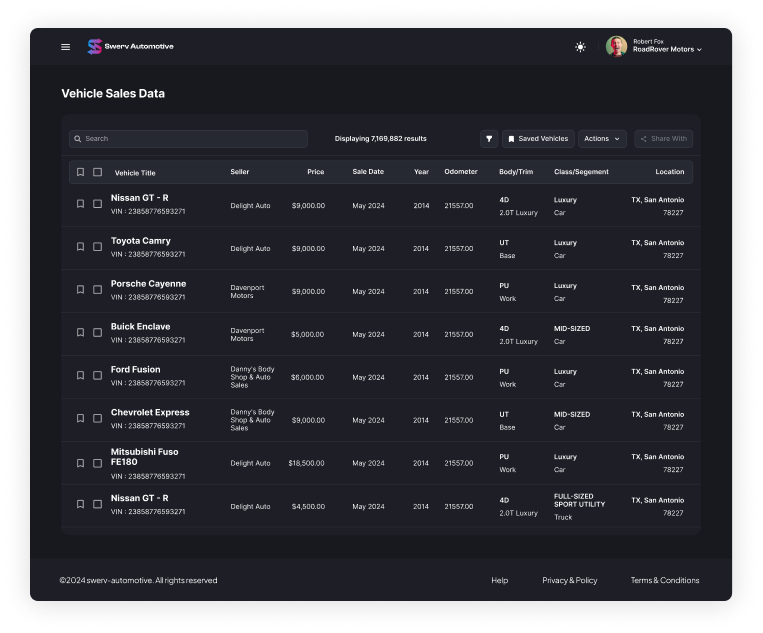Sort by Seller column header
Image resolution: width=763 pixels, height=633 pixels.
click(x=239, y=172)
